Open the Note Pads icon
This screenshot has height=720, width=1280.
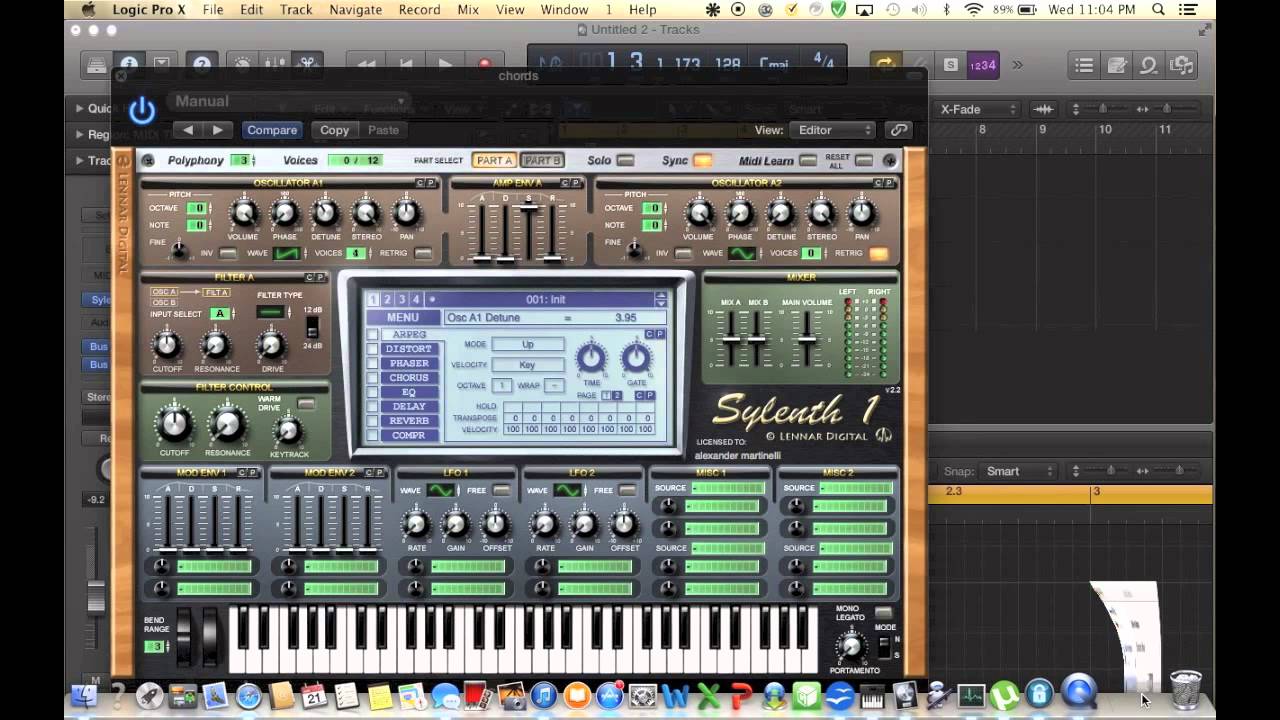click(x=1117, y=66)
